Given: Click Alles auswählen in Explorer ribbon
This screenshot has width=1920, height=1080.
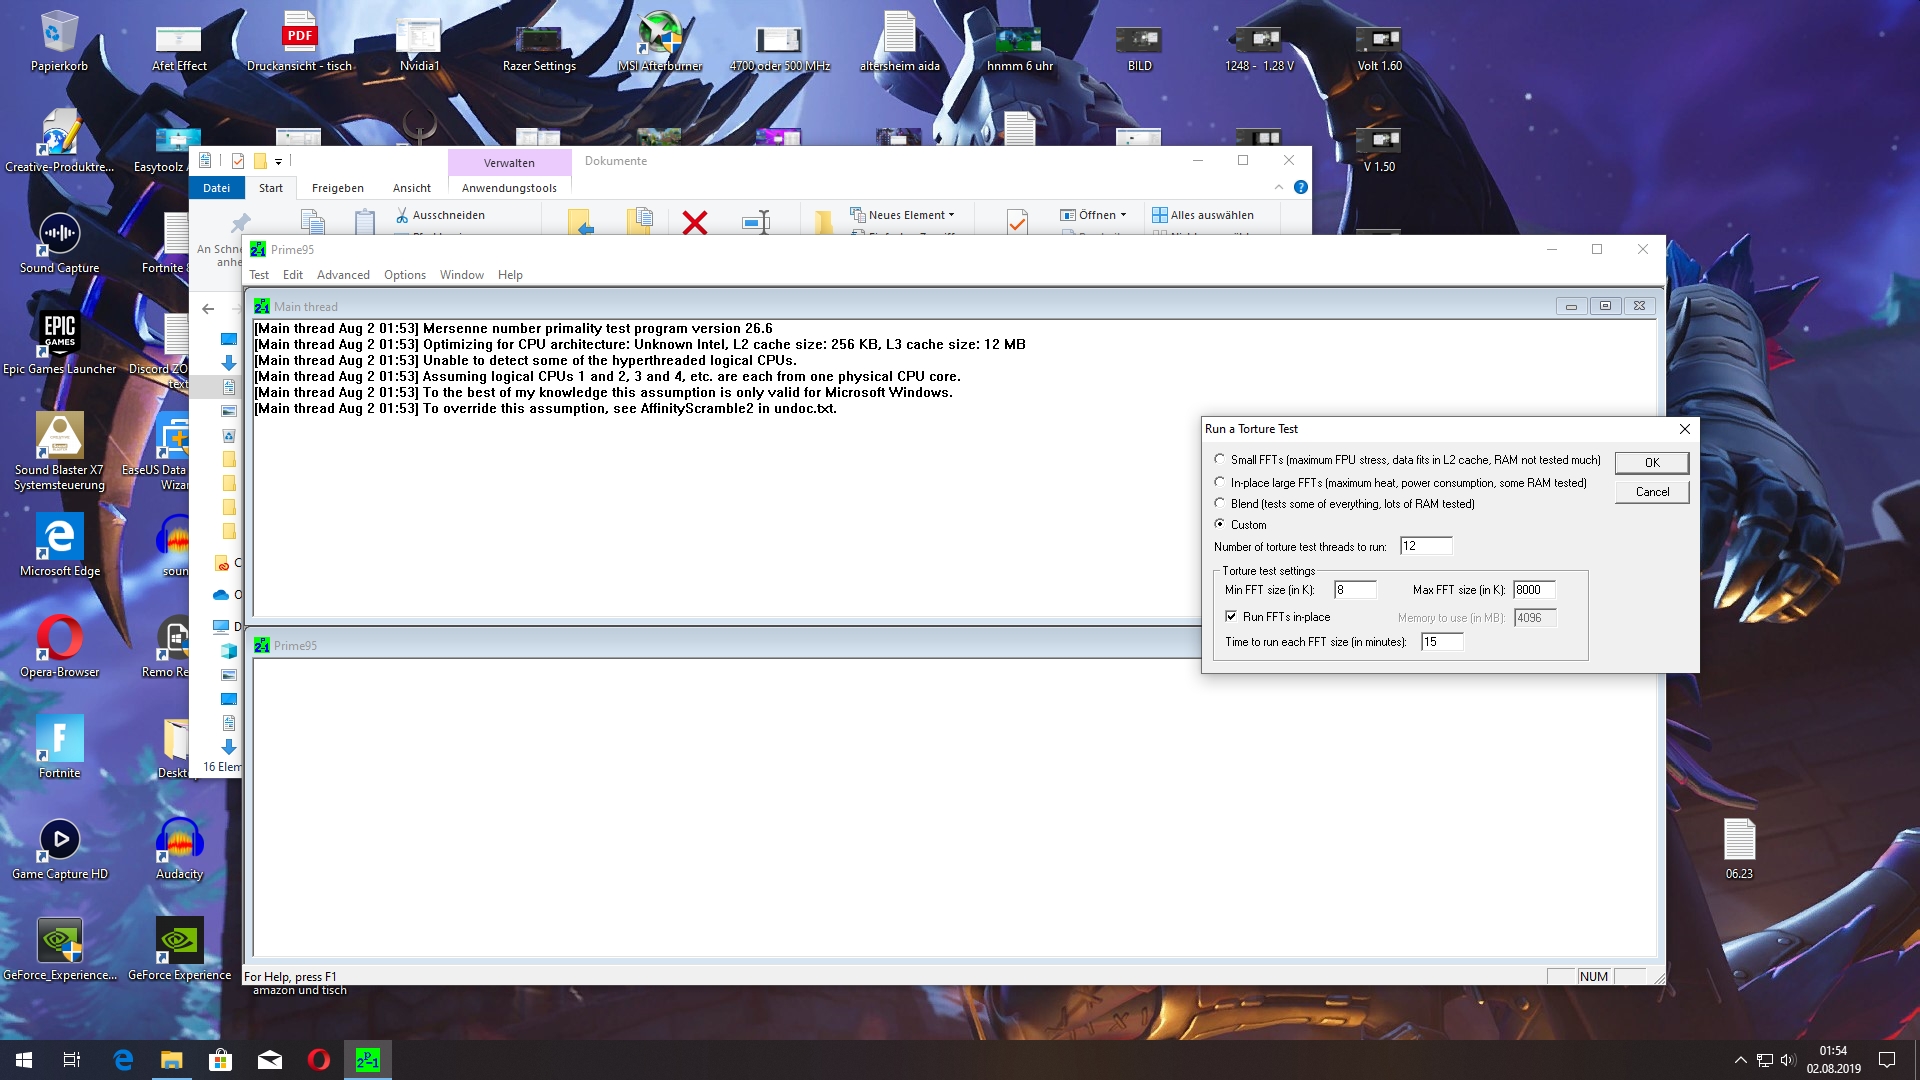Looking at the screenshot, I should pyautogui.click(x=1203, y=215).
